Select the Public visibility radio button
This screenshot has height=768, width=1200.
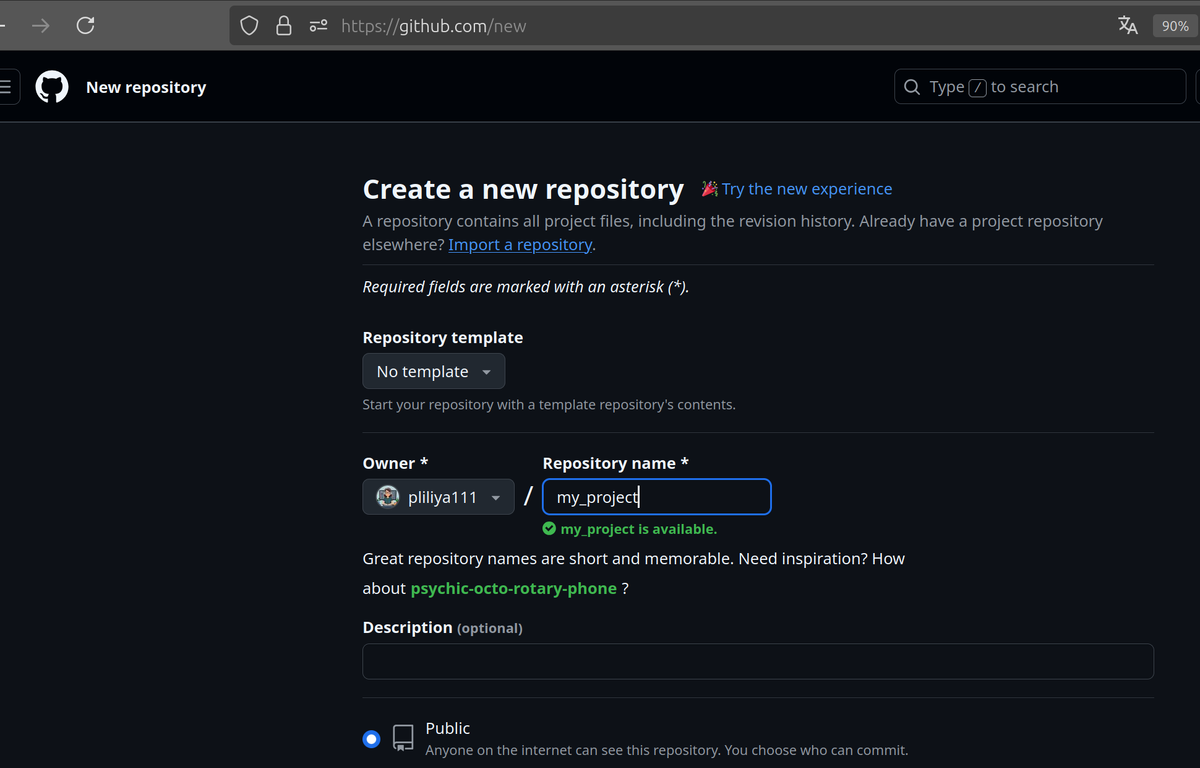[372, 739]
